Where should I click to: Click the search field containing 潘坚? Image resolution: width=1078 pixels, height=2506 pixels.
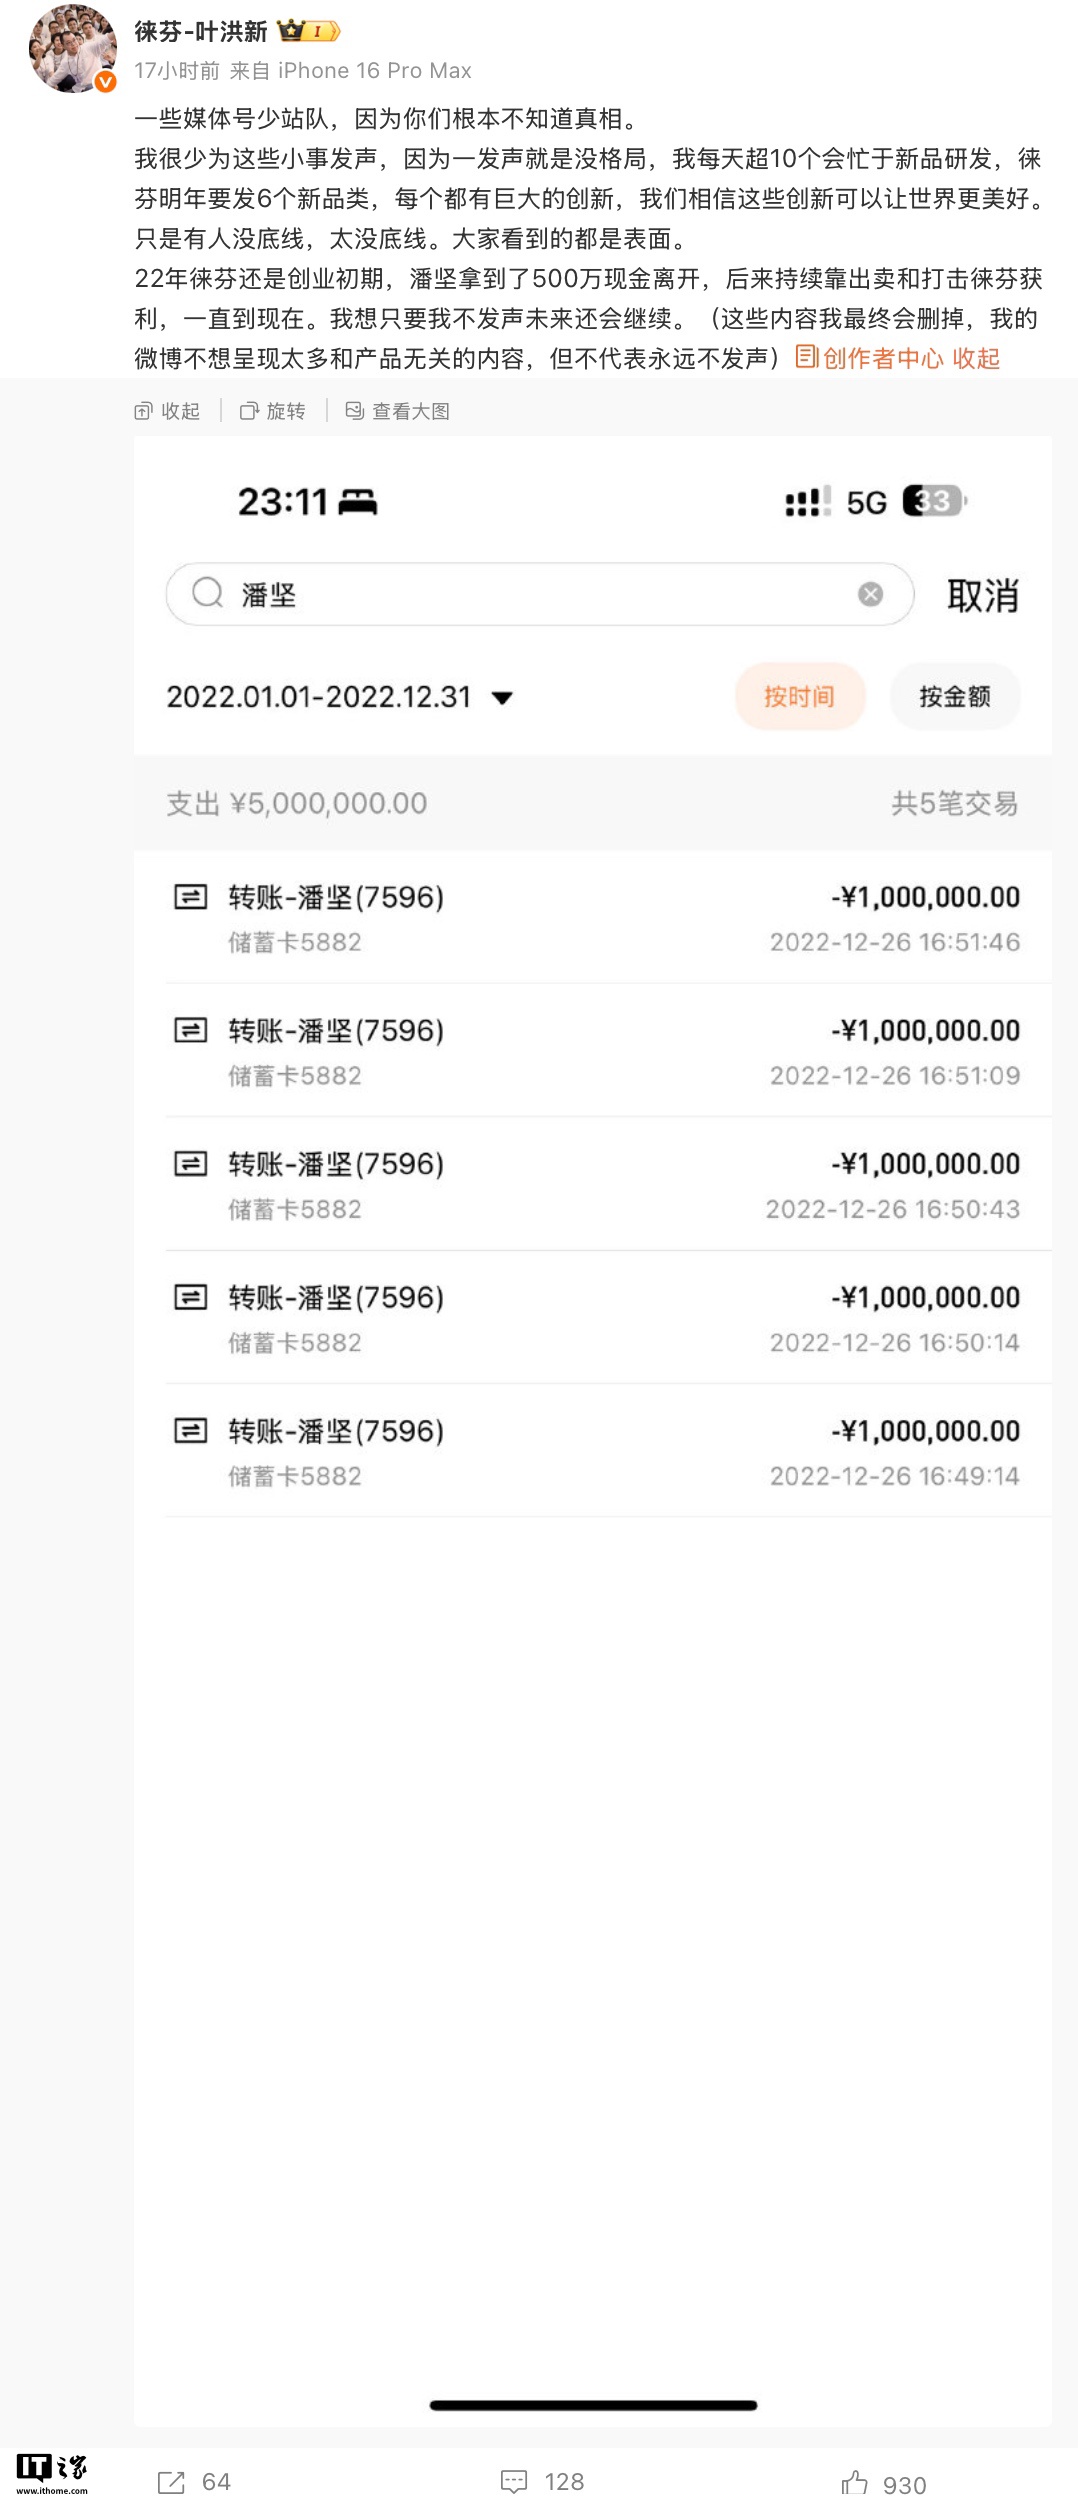click(x=540, y=595)
